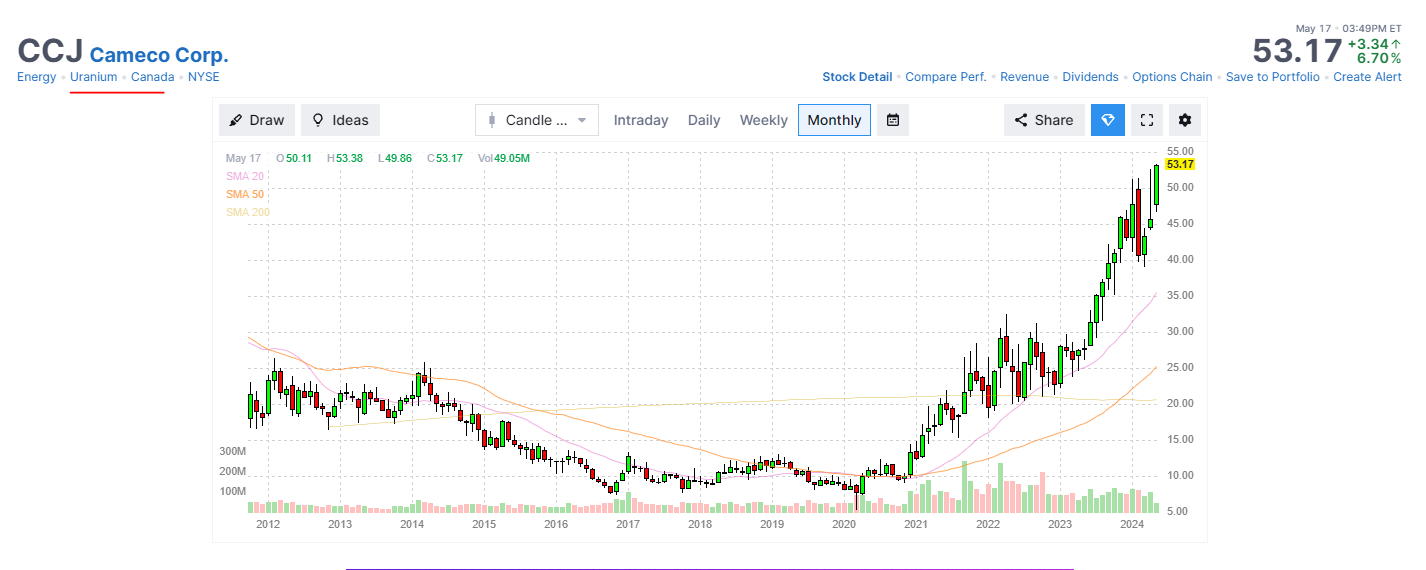Screen dimensions: 1426x570
Task: Click the candlestick icon in chart type selector
Action: click(x=491, y=120)
